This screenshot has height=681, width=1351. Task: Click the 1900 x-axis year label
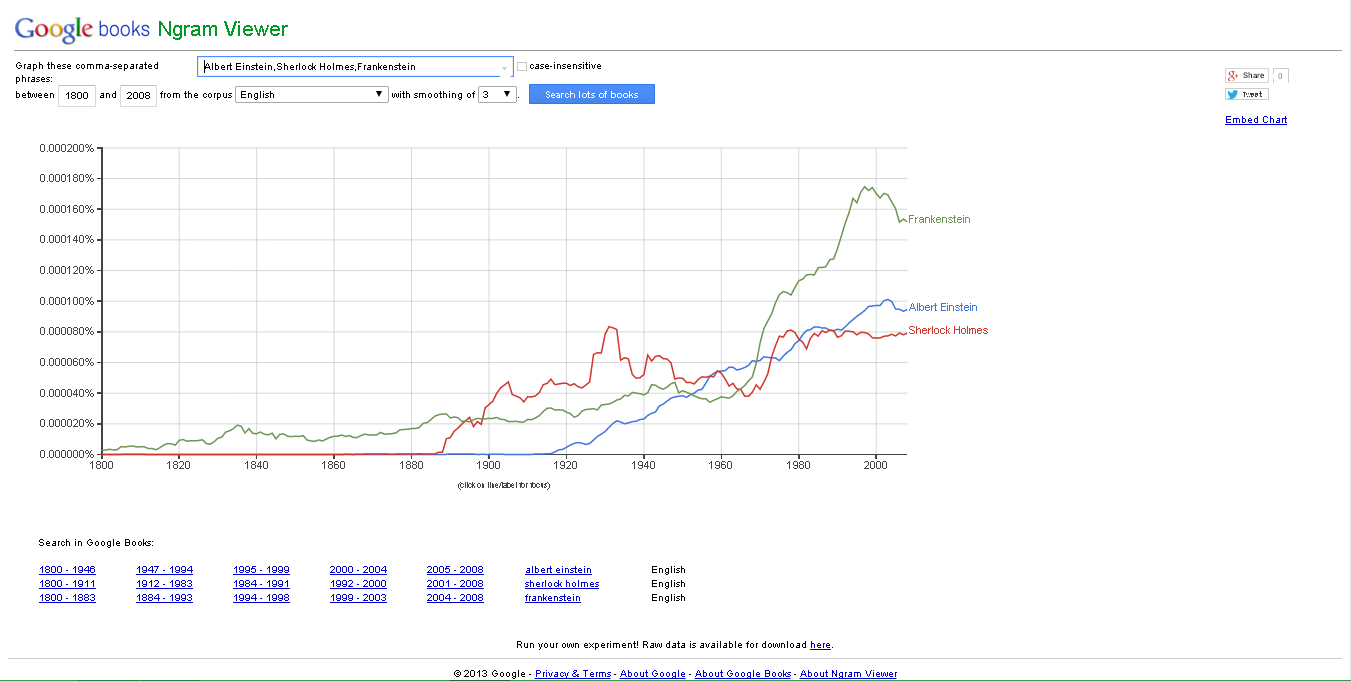[x=488, y=465]
